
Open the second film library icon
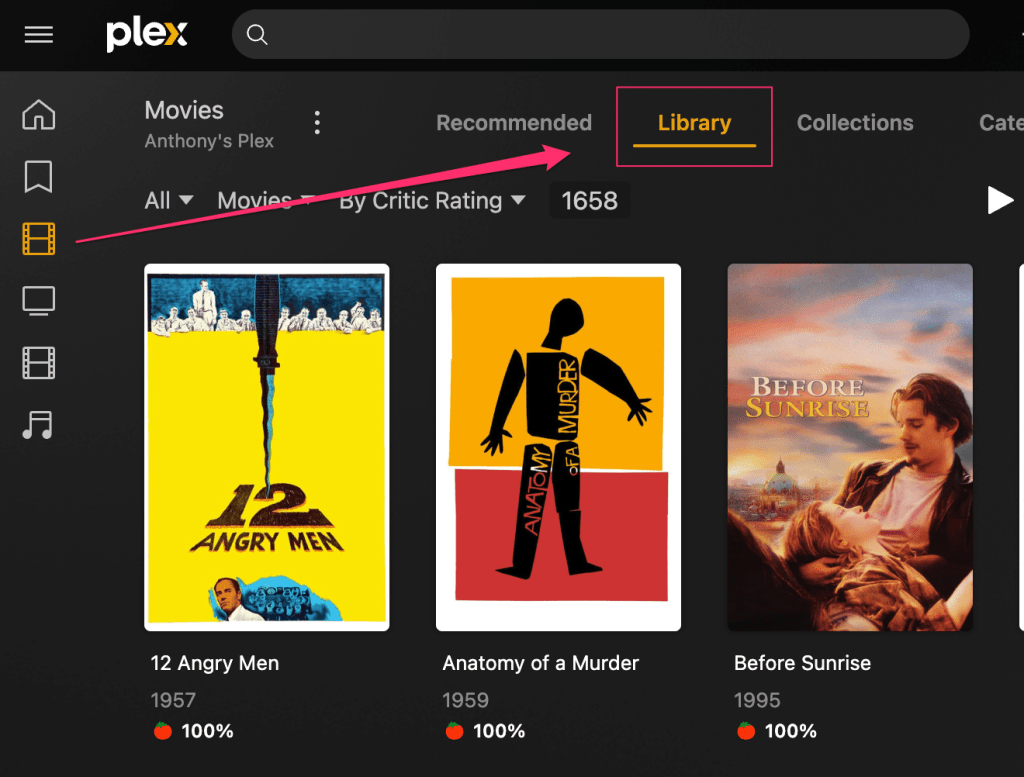[39, 363]
